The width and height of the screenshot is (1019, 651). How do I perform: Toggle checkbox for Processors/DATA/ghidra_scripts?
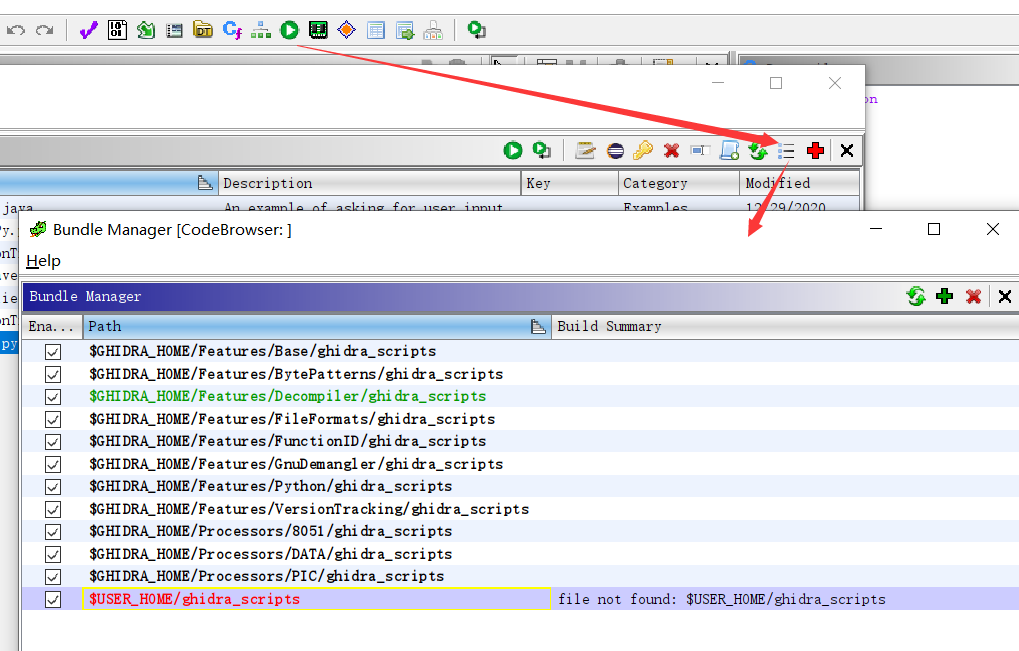[53, 554]
